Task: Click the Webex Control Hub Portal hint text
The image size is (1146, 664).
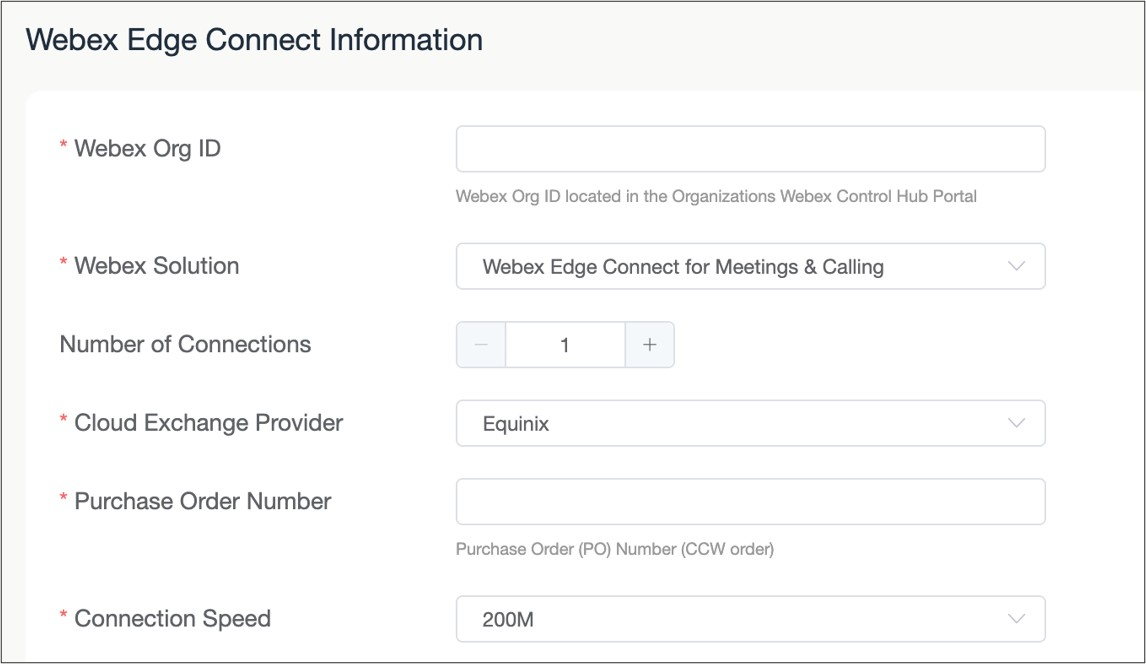Action: pyautogui.click(x=715, y=197)
